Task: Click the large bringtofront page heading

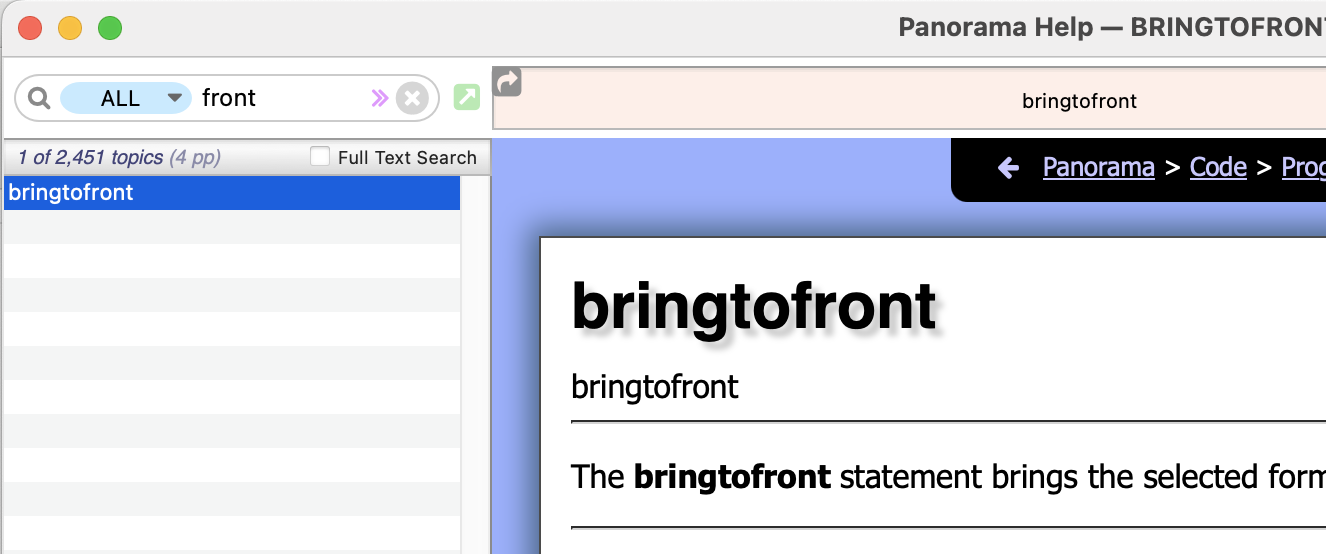Action: 753,306
